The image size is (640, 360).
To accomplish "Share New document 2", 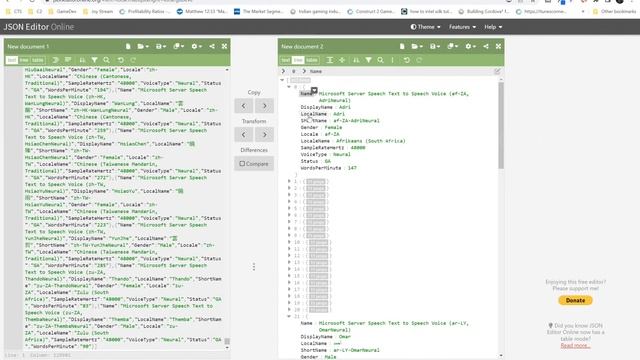I will 486,47.
